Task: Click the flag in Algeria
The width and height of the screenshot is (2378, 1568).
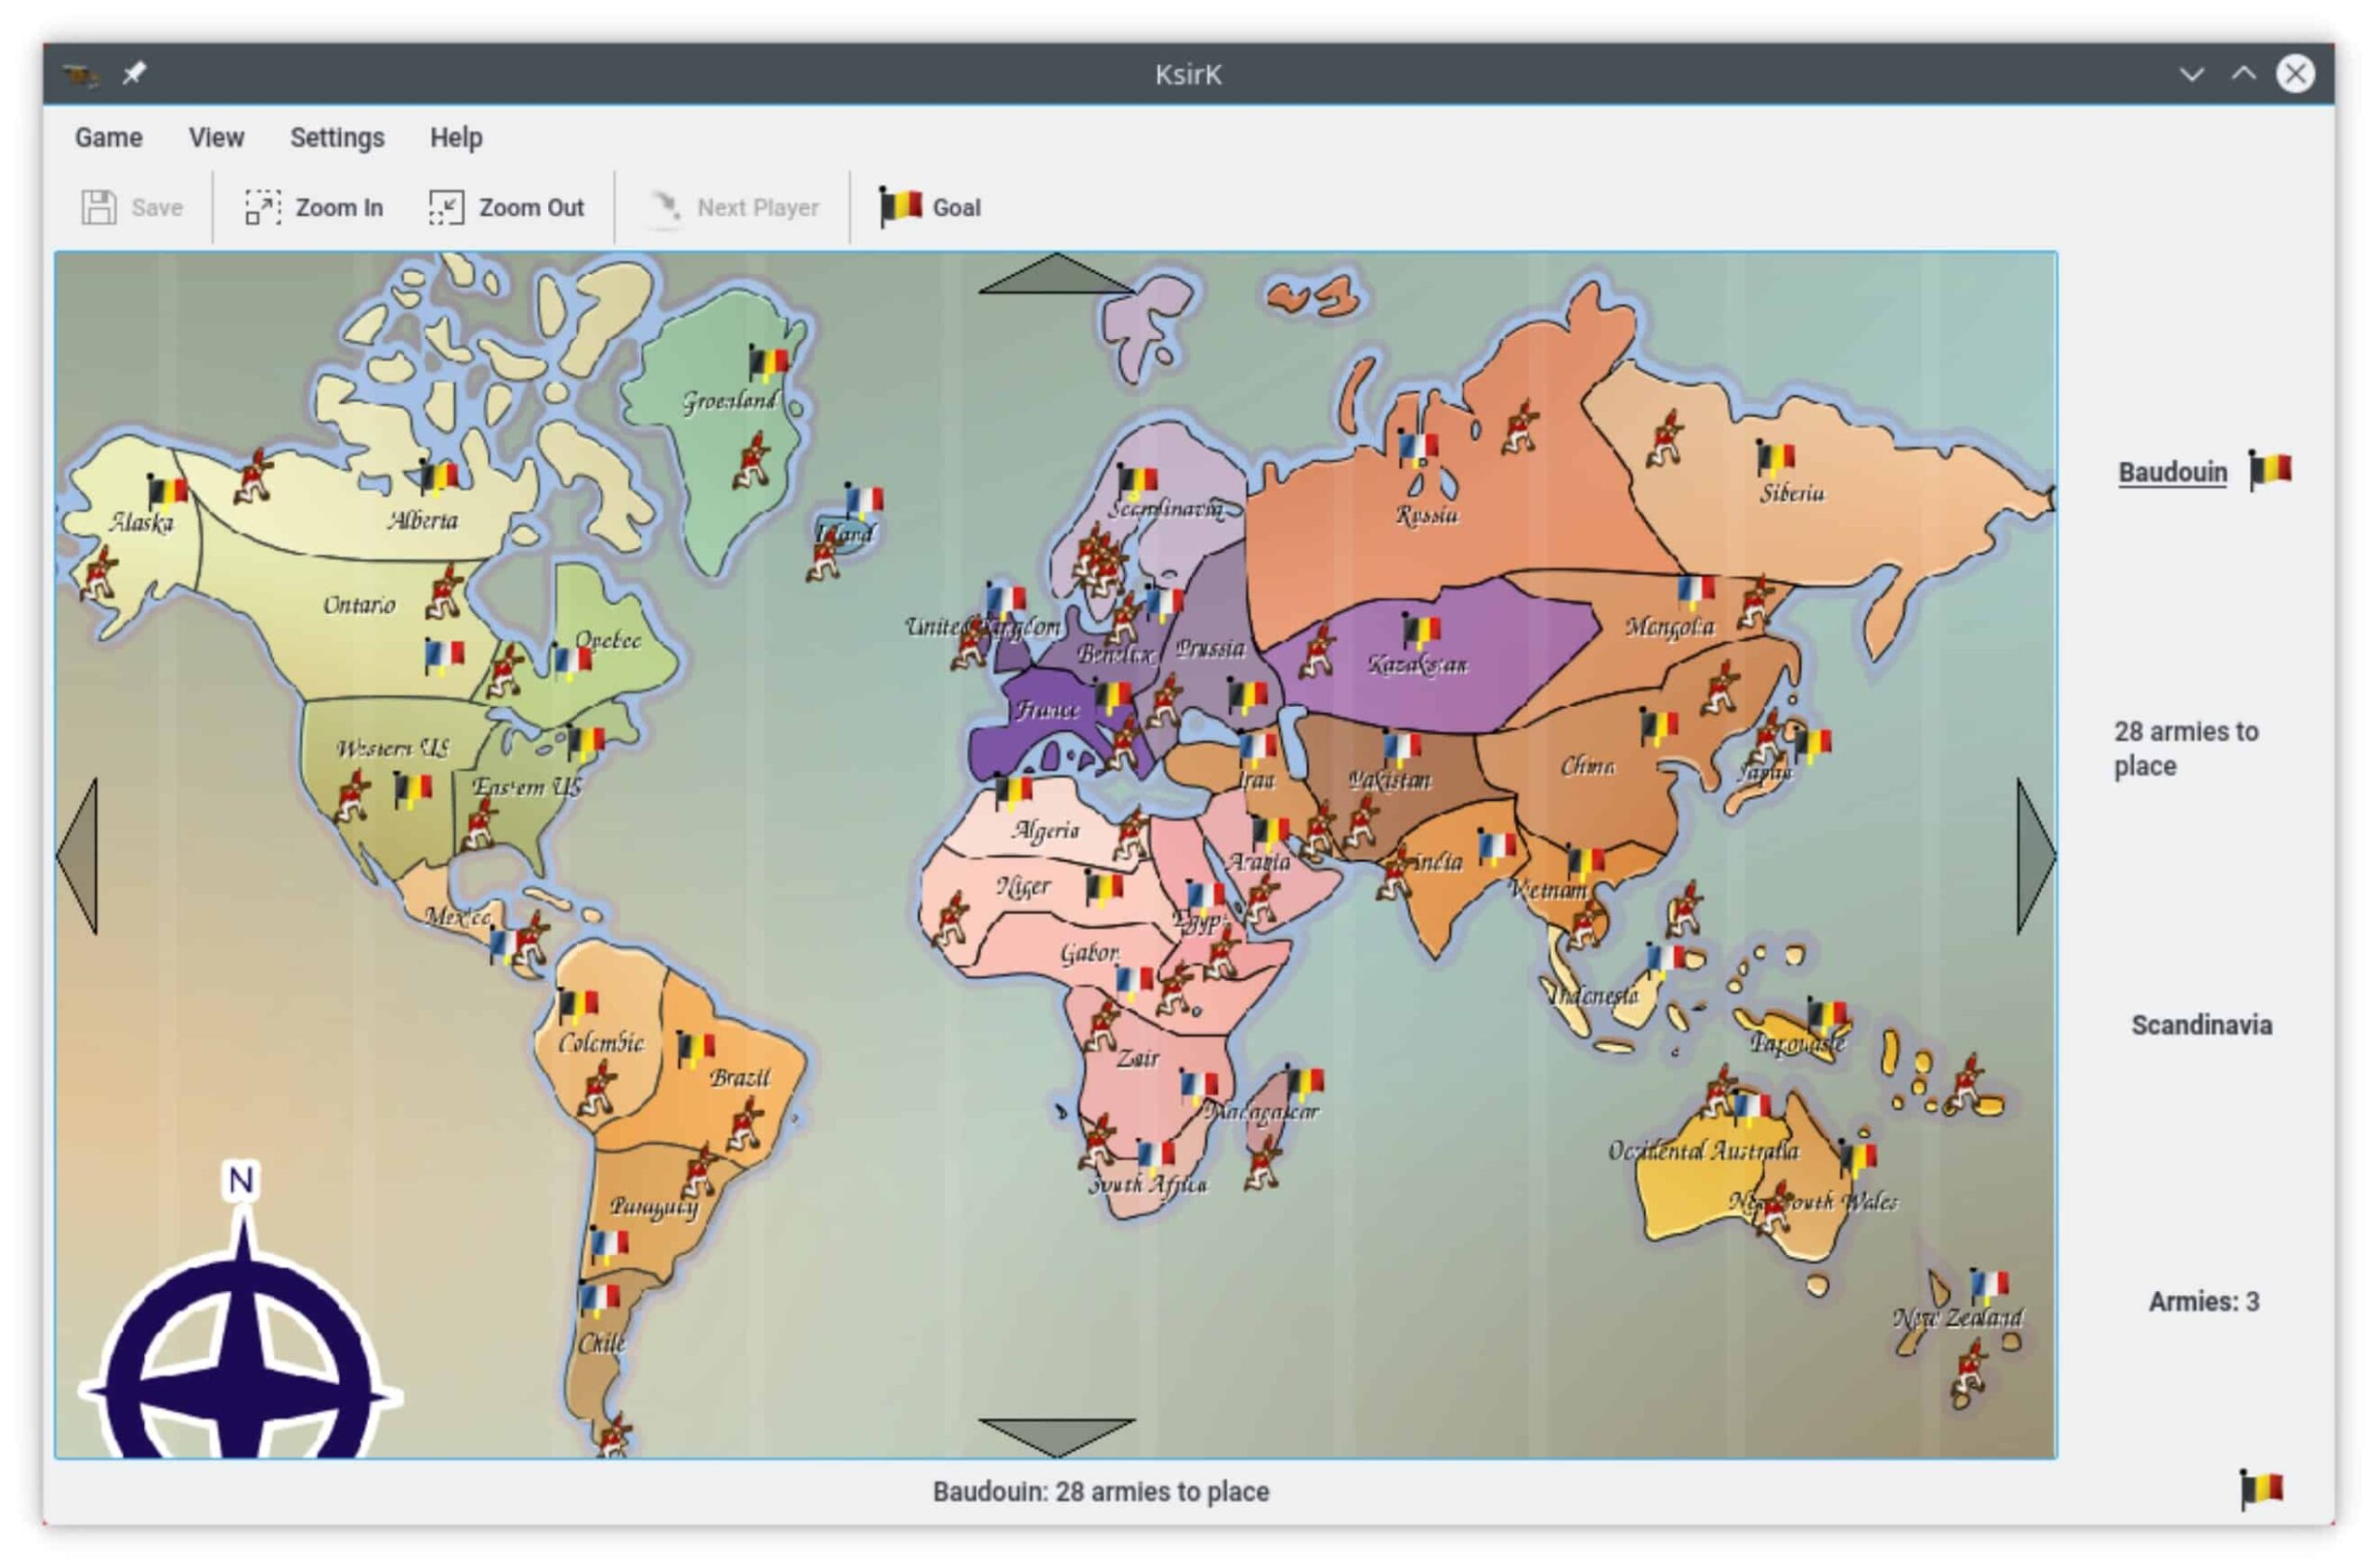Action: click(x=1012, y=792)
